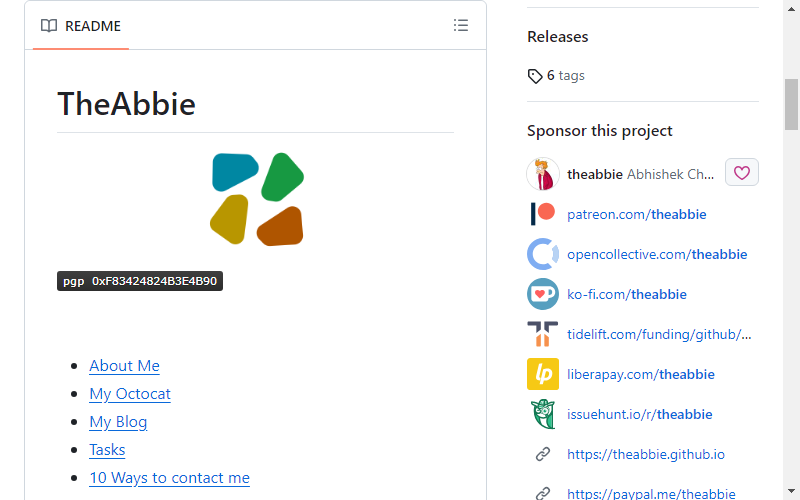Open 10 Ways to contact me link

point(169,478)
